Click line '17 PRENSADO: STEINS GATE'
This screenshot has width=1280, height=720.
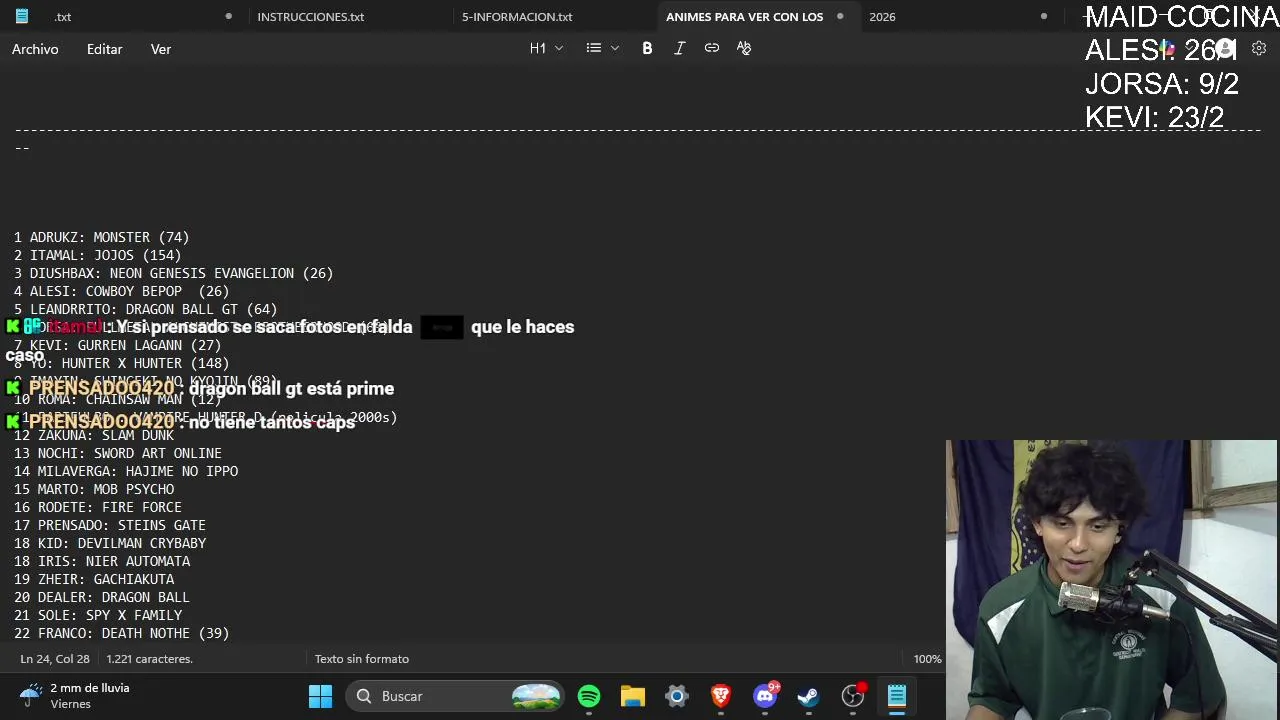pos(109,525)
